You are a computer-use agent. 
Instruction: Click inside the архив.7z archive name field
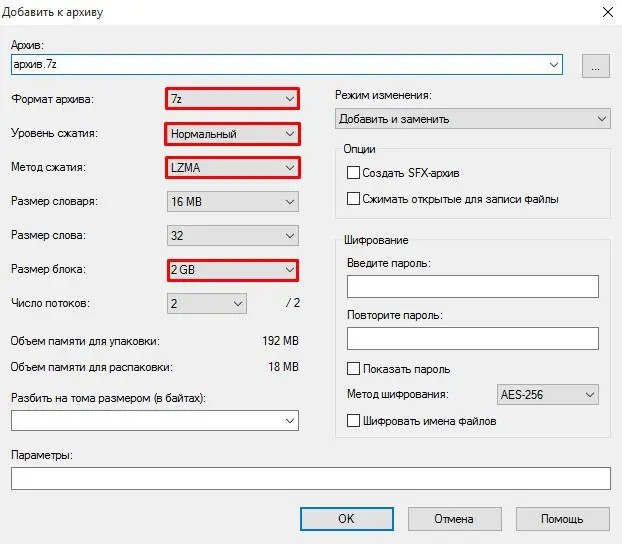coord(286,64)
